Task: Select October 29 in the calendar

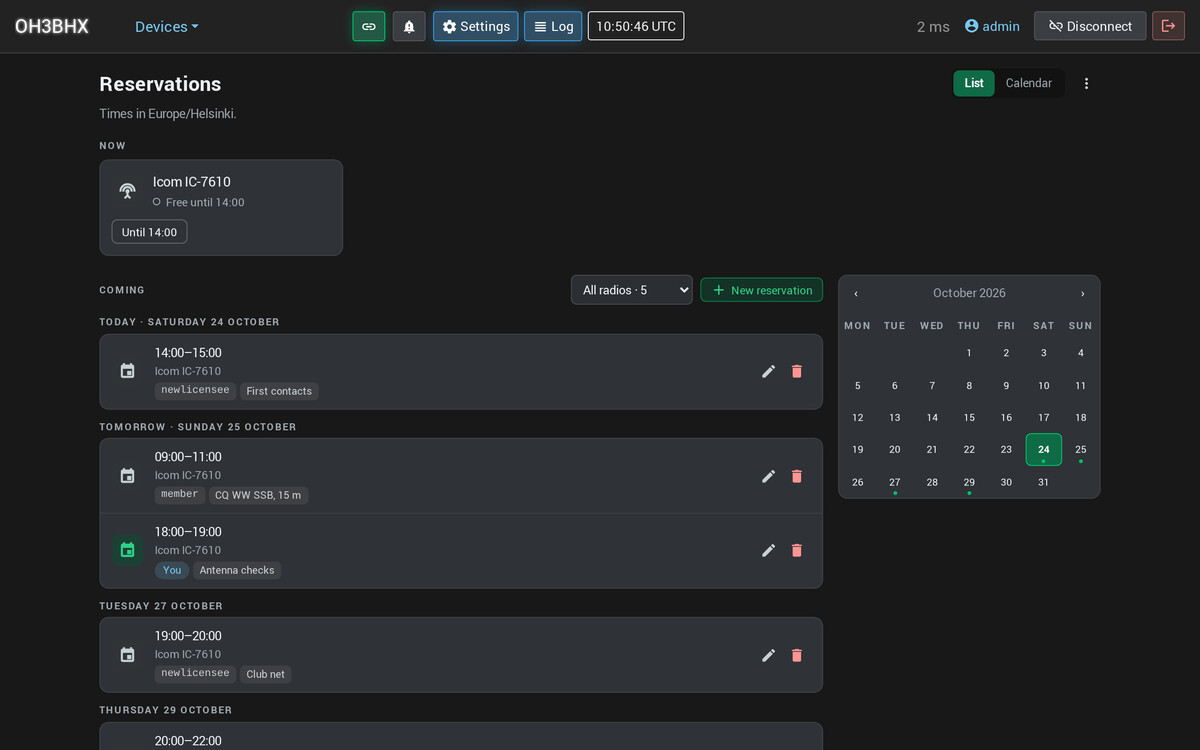Action: (969, 482)
